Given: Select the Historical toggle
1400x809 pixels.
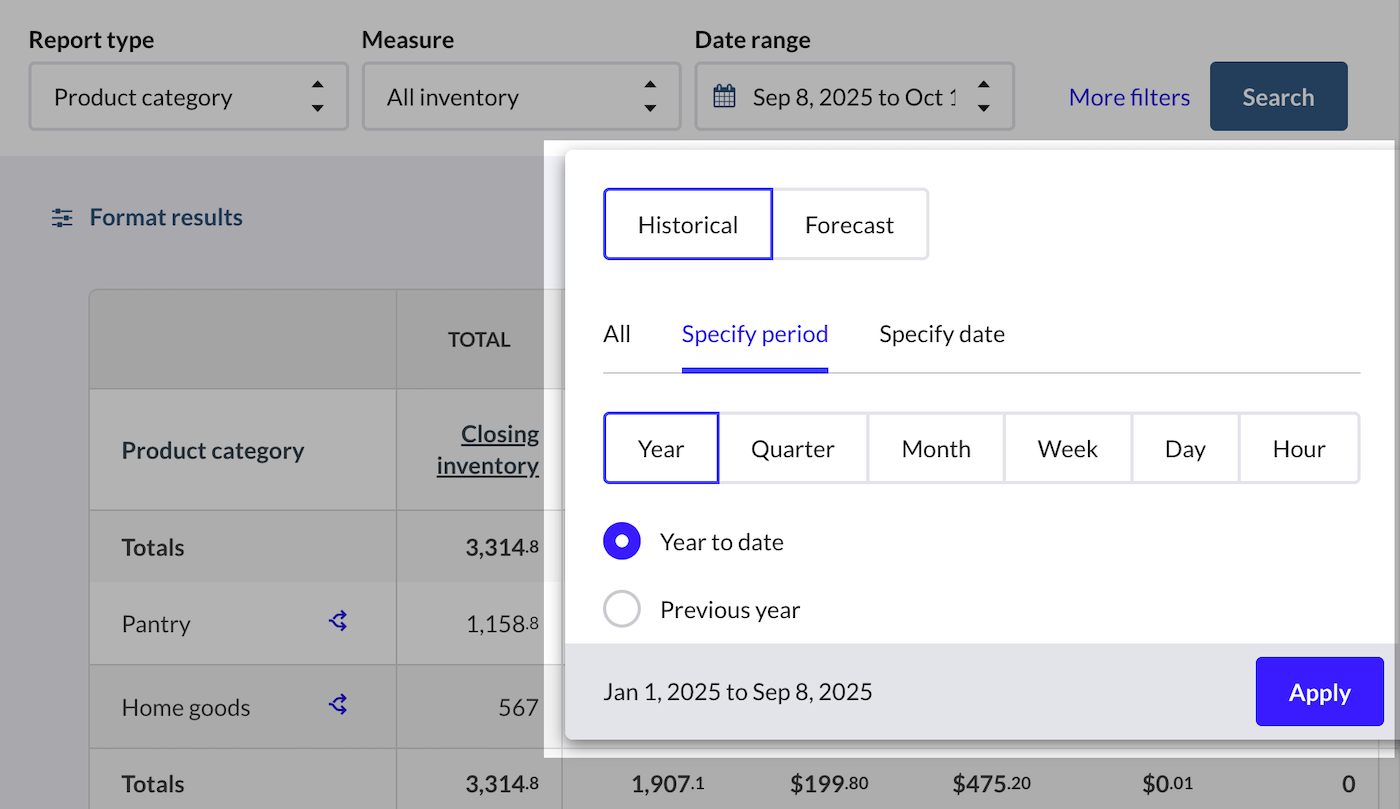Looking at the screenshot, I should (x=687, y=224).
